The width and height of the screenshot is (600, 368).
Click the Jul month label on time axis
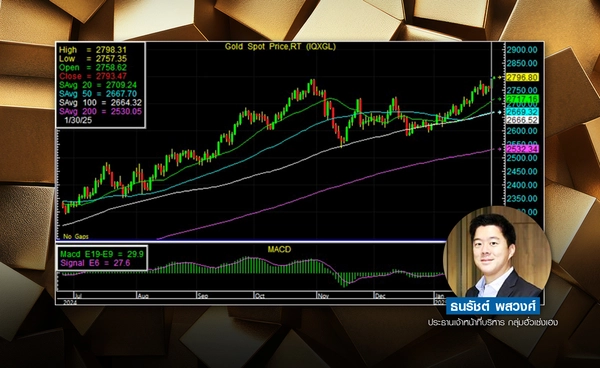point(77,296)
